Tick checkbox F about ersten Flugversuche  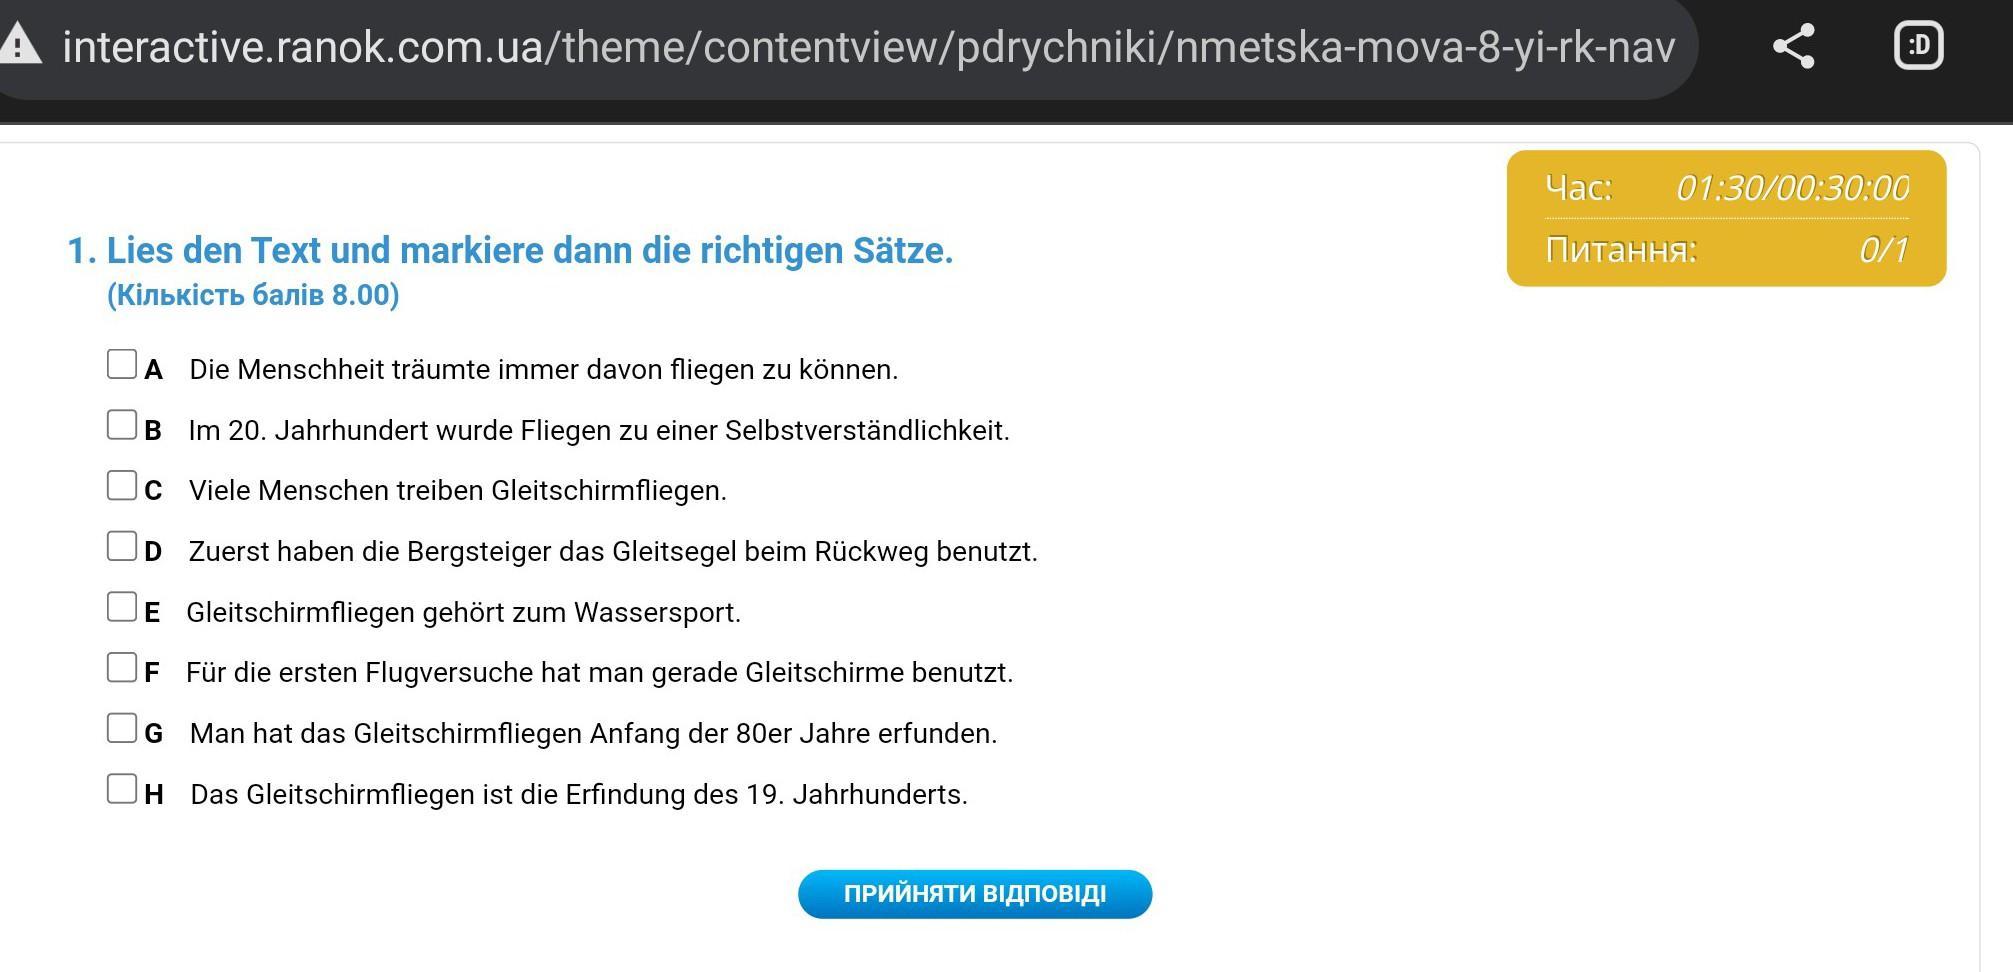pyautogui.click(x=122, y=668)
